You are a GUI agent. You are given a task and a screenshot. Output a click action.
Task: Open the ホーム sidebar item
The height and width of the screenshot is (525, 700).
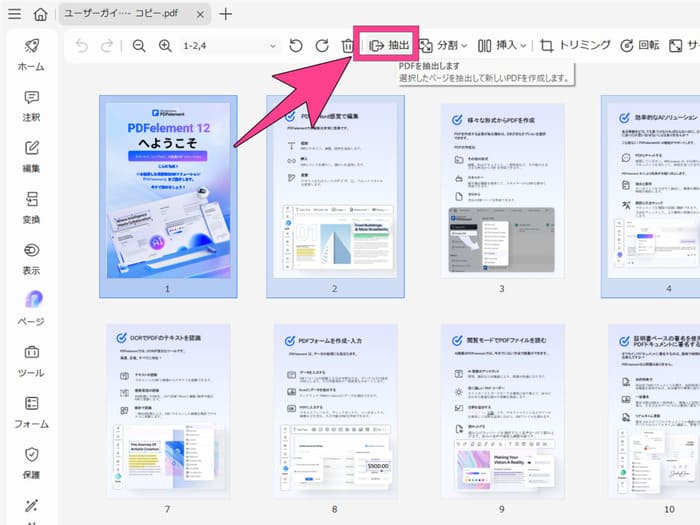(31, 55)
